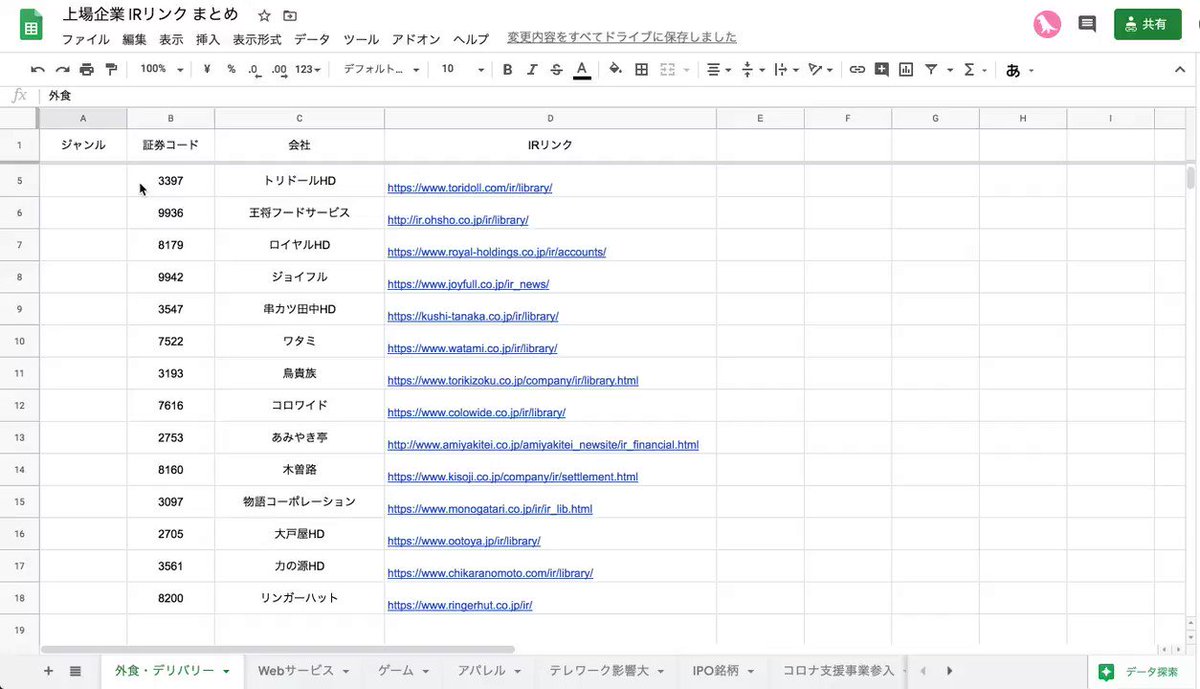Undo the last action
The width and height of the screenshot is (1200, 689).
(38, 70)
